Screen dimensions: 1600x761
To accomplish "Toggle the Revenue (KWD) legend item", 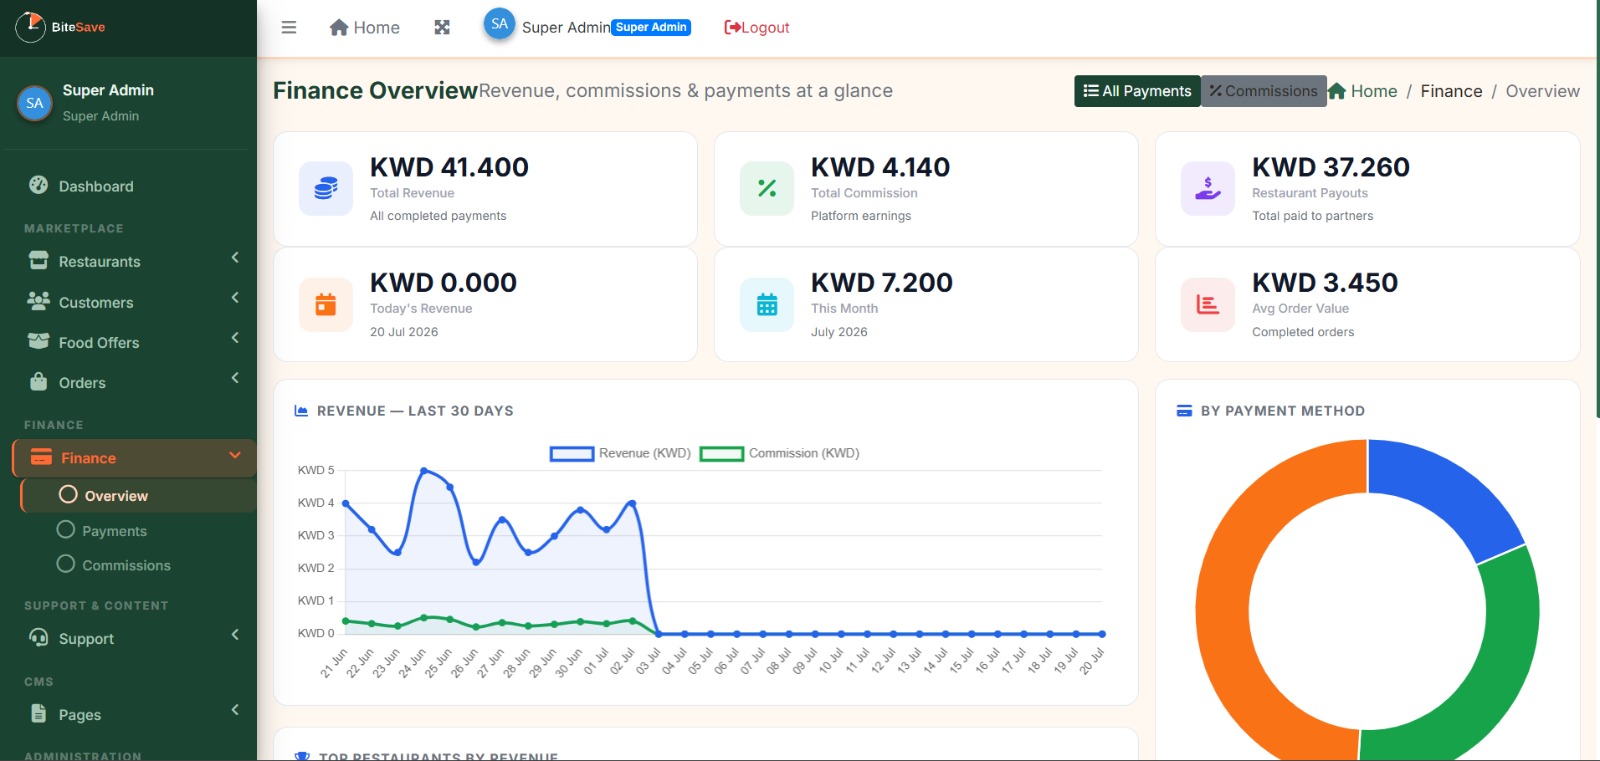I will pyautogui.click(x=620, y=453).
